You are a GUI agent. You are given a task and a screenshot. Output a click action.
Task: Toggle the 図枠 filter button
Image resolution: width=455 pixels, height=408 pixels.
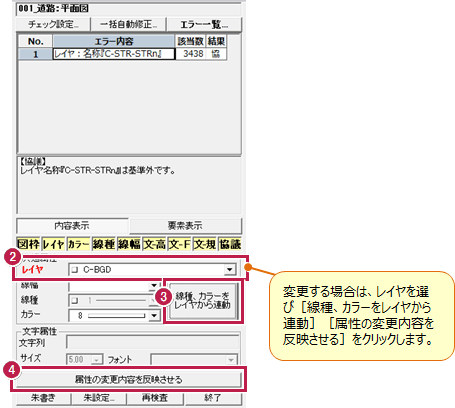tap(28, 244)
